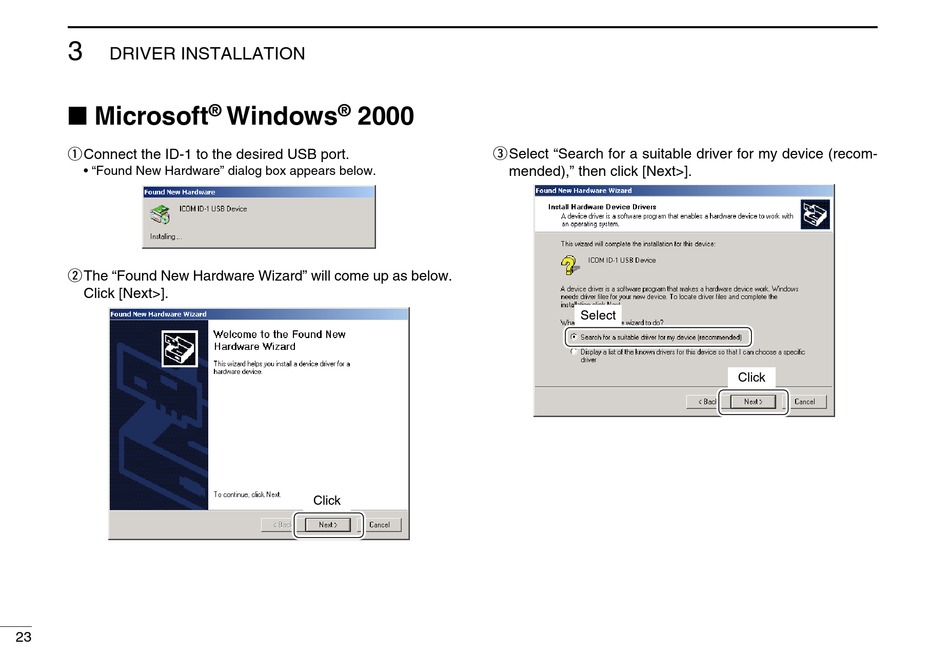Screen dimensions: 950x672
Task: Click 'To continue, click Next.' text
Action: 247,494
